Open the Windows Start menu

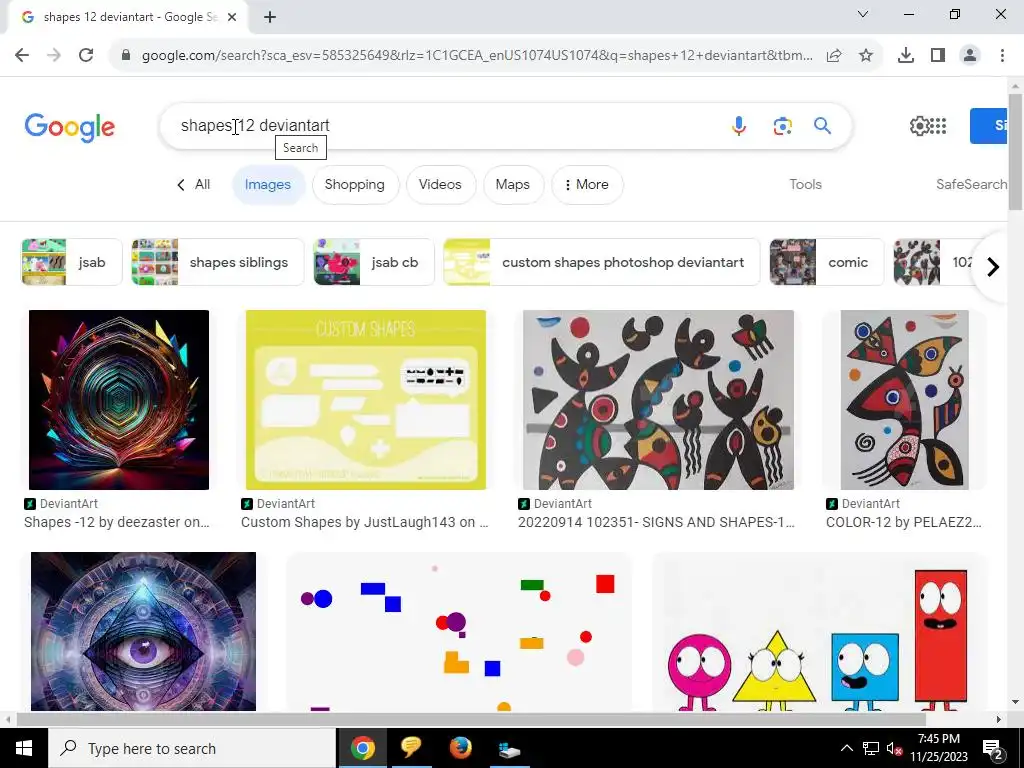(x=24, y=748)
